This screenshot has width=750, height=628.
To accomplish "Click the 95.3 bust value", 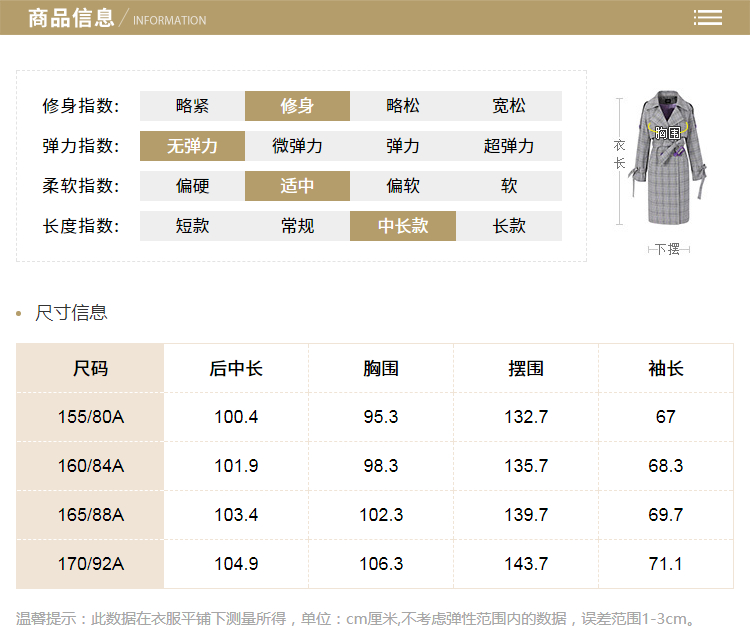I will click(381, 417).
